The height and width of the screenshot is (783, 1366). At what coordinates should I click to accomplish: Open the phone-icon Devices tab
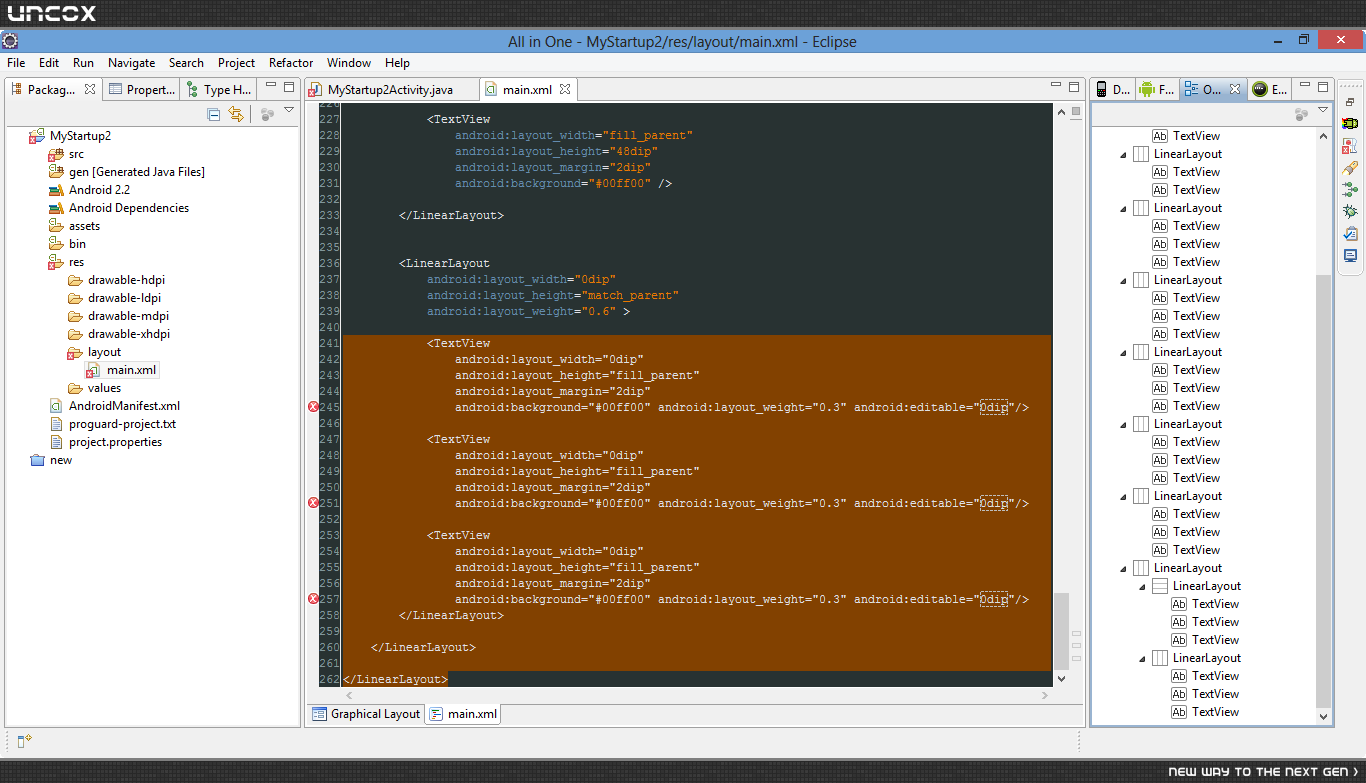[x=1113, y=89]
